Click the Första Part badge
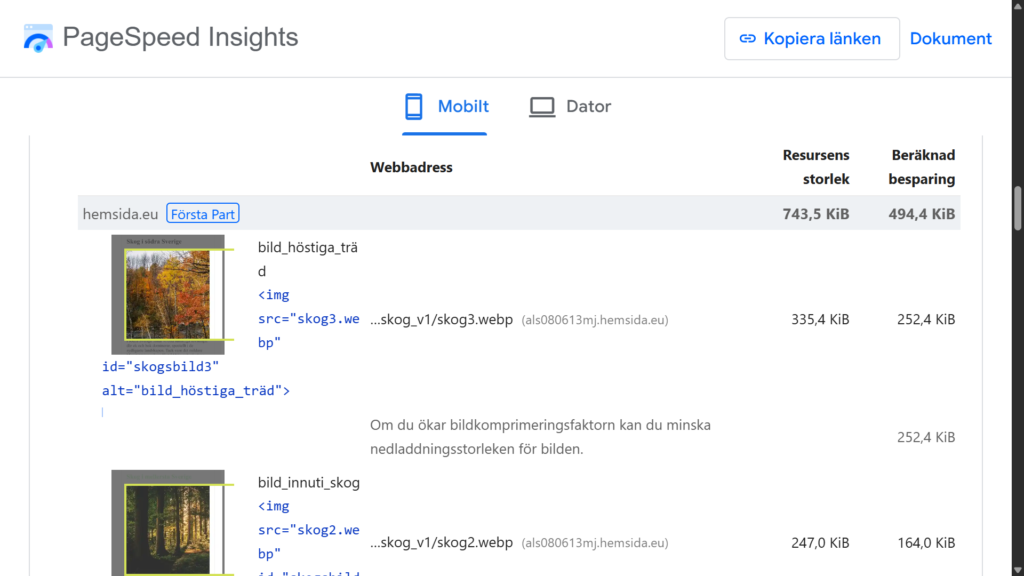Screen dimensions: 1024x576 (203, 214)
